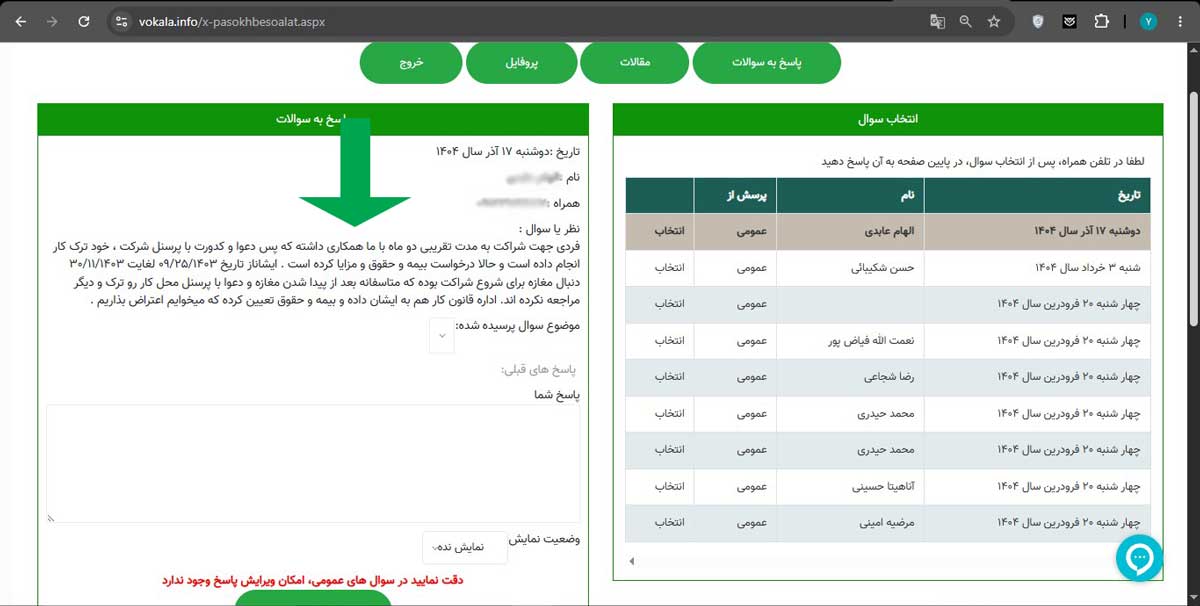Click the name مرضیه امینی
The image size is (1200, 606).
[x=889, y=523]
